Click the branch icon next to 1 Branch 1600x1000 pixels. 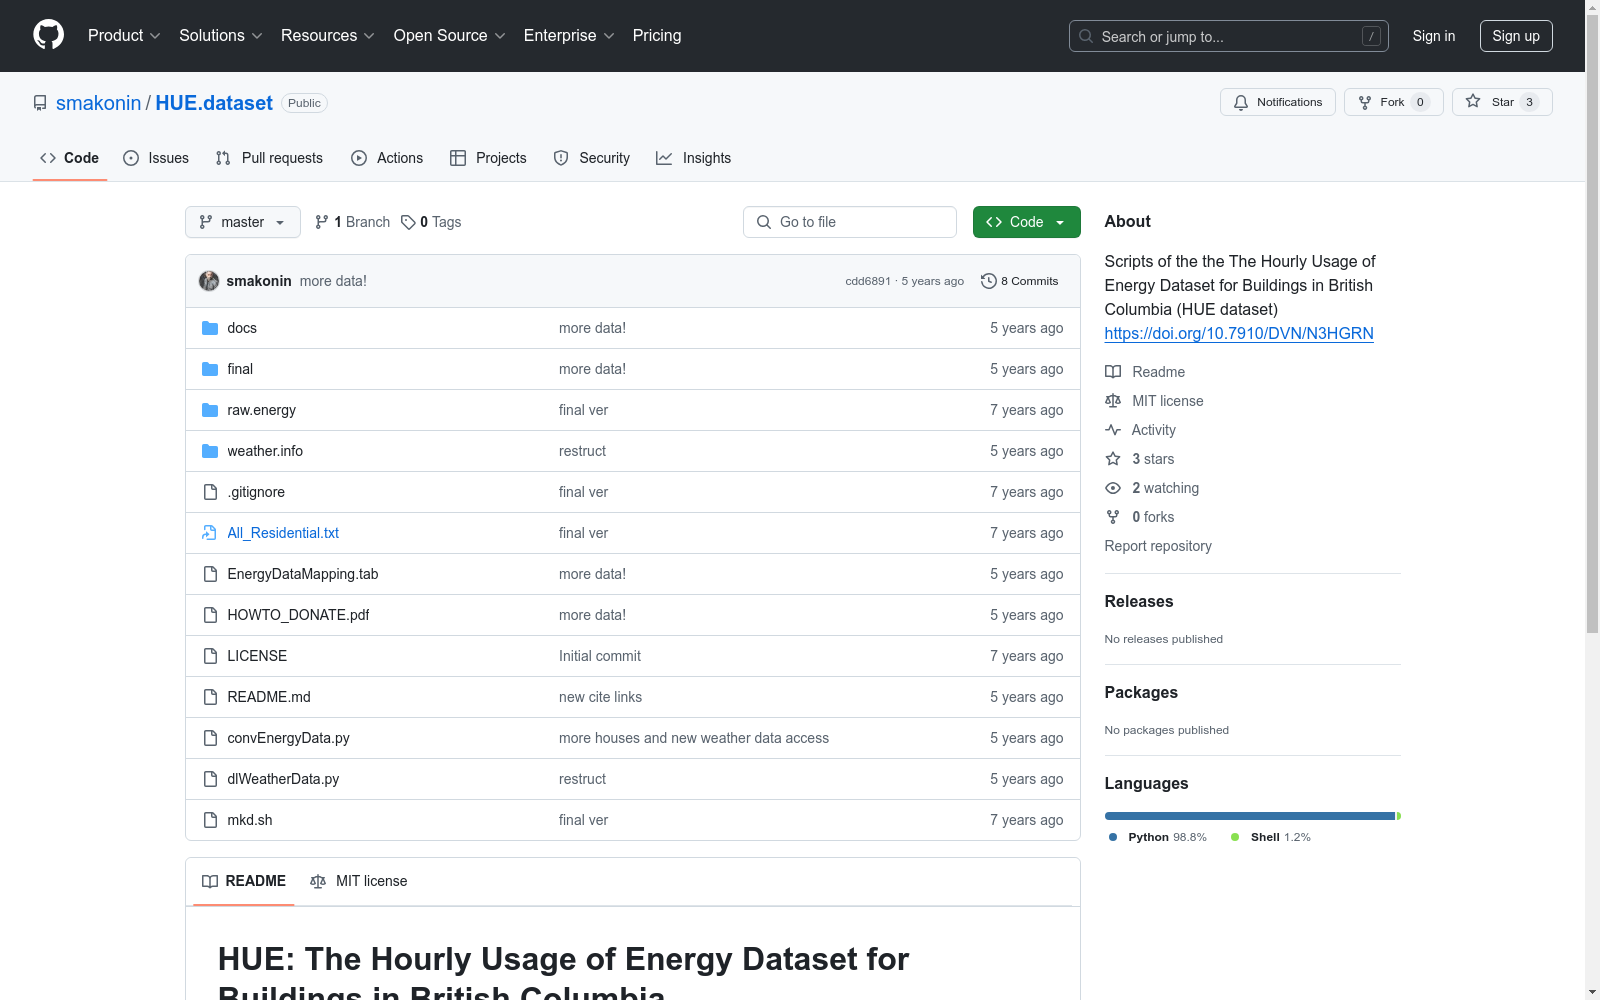(322, 222)
